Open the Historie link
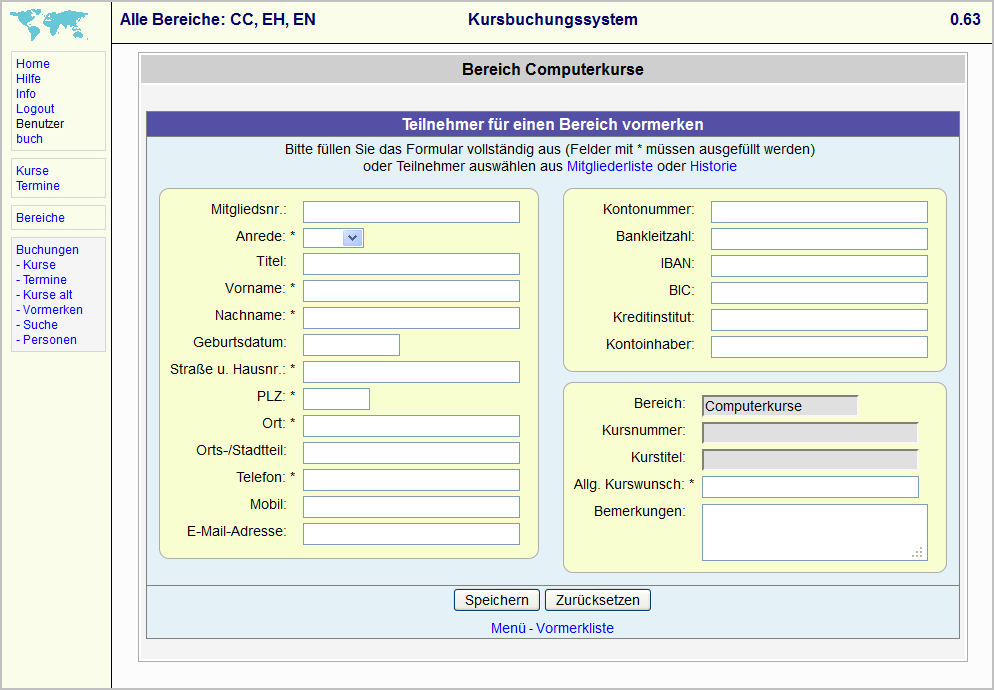Image resolution: width=994 pixels, height=690 pixels. coord(713,166)
